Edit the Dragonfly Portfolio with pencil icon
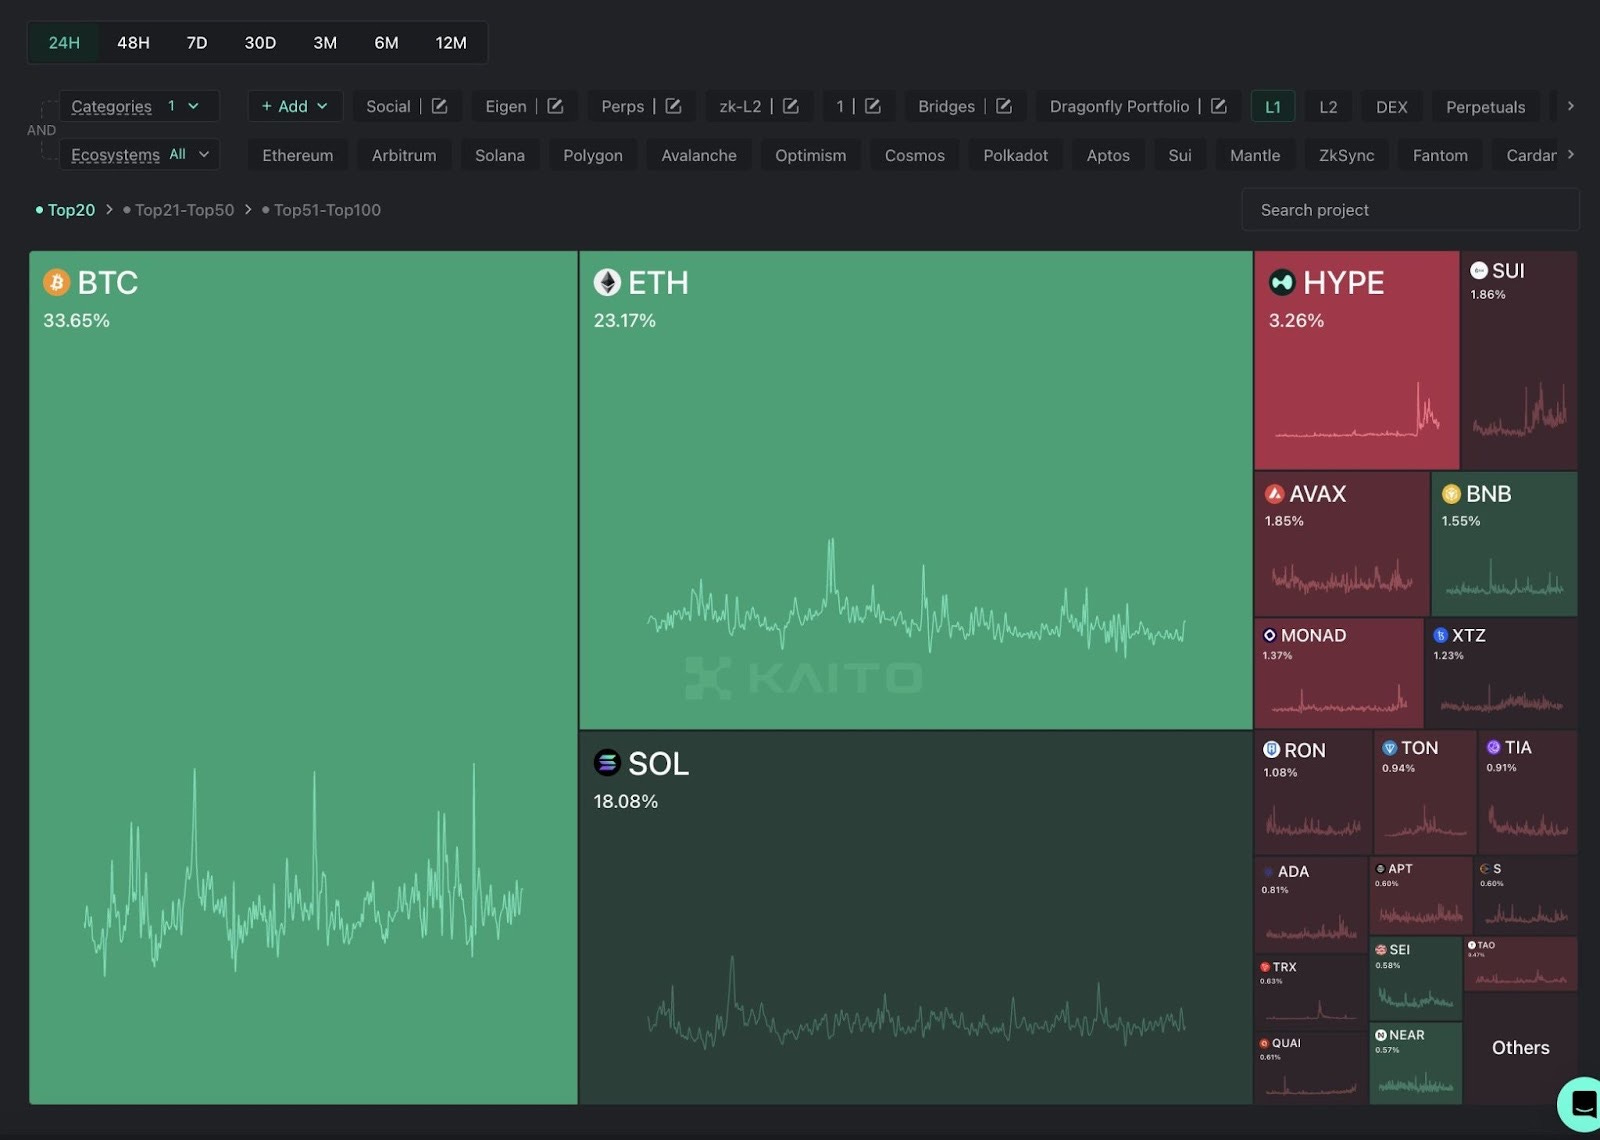 click(1218, 106)
